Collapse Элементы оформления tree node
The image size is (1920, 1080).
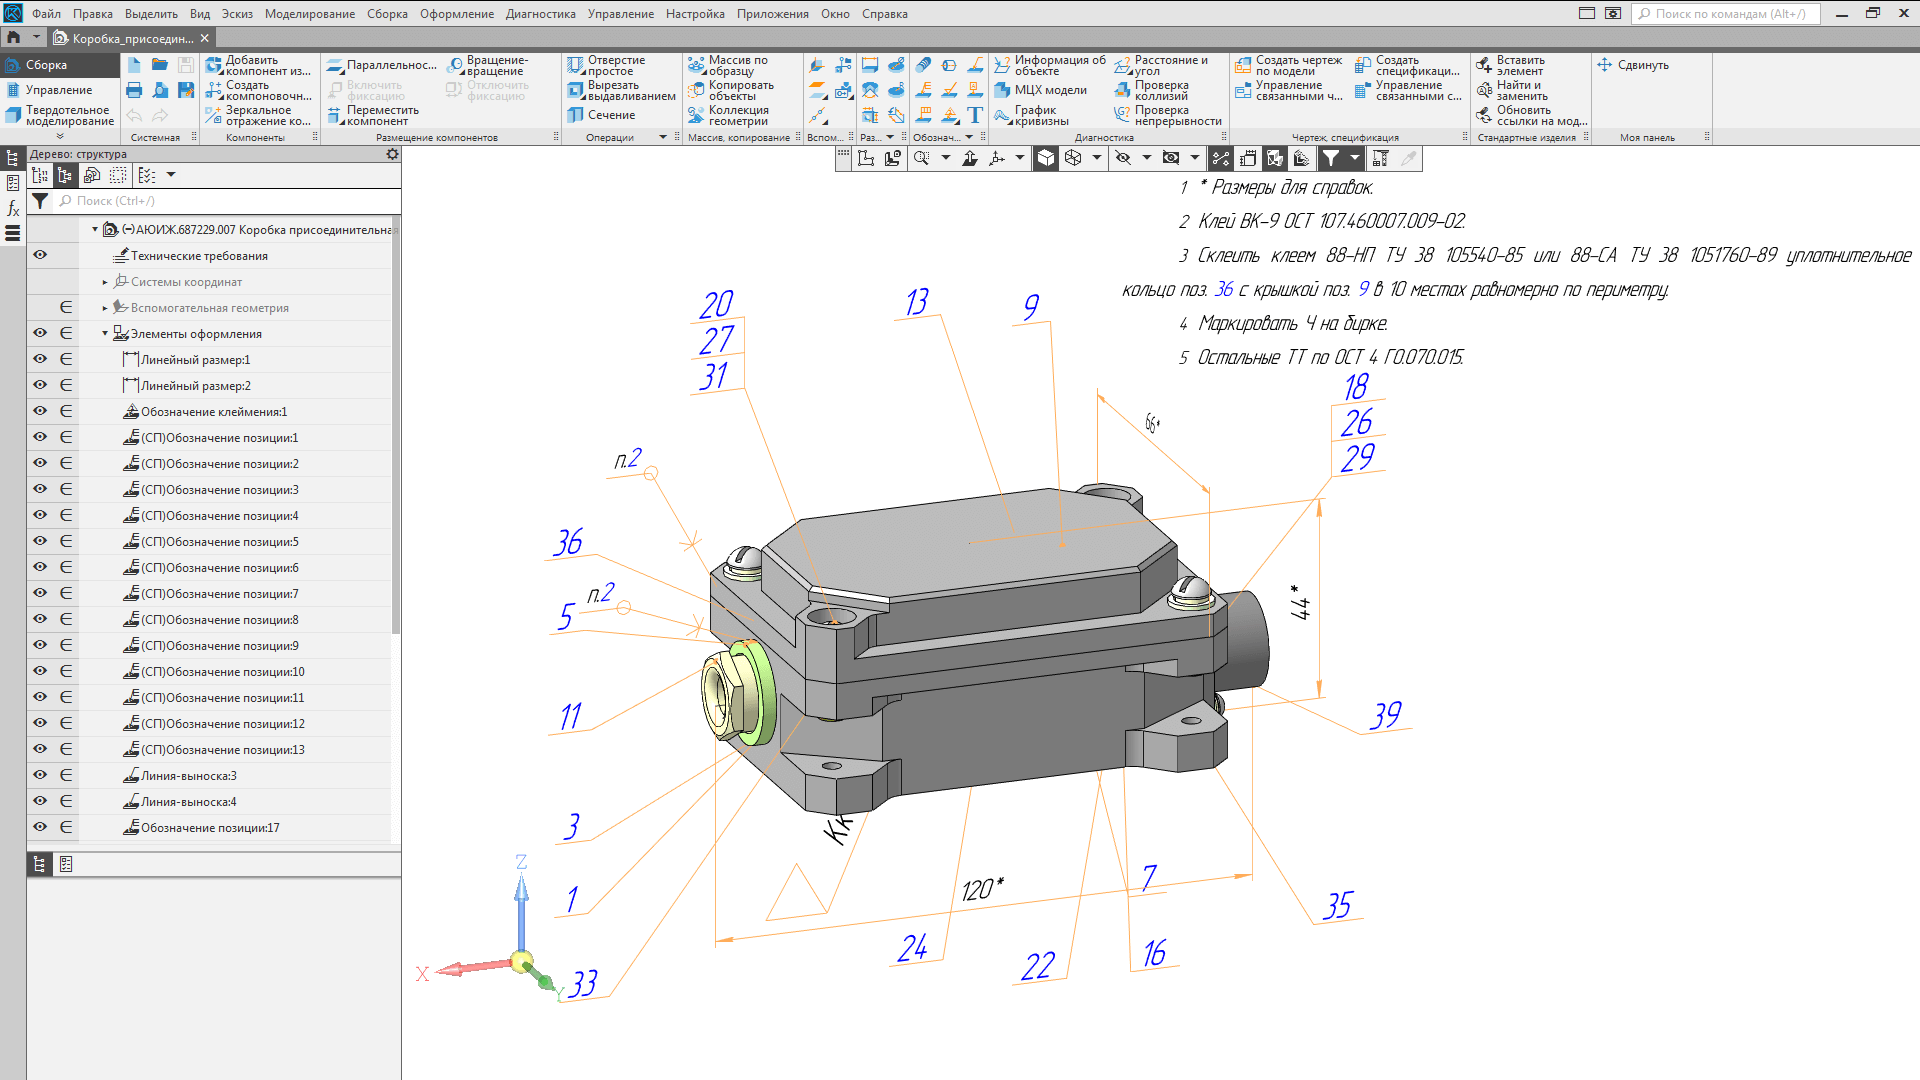click(105, 334)
